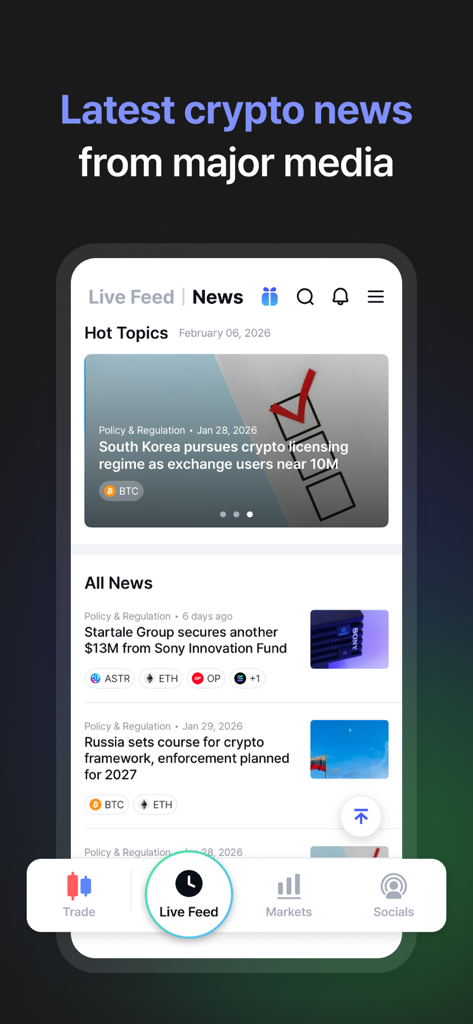The width and height of the screenshot is (473, 1024).
Task: Switch to the Live Feed header tab
Action: pyautogui.click(x=131, y=297)
